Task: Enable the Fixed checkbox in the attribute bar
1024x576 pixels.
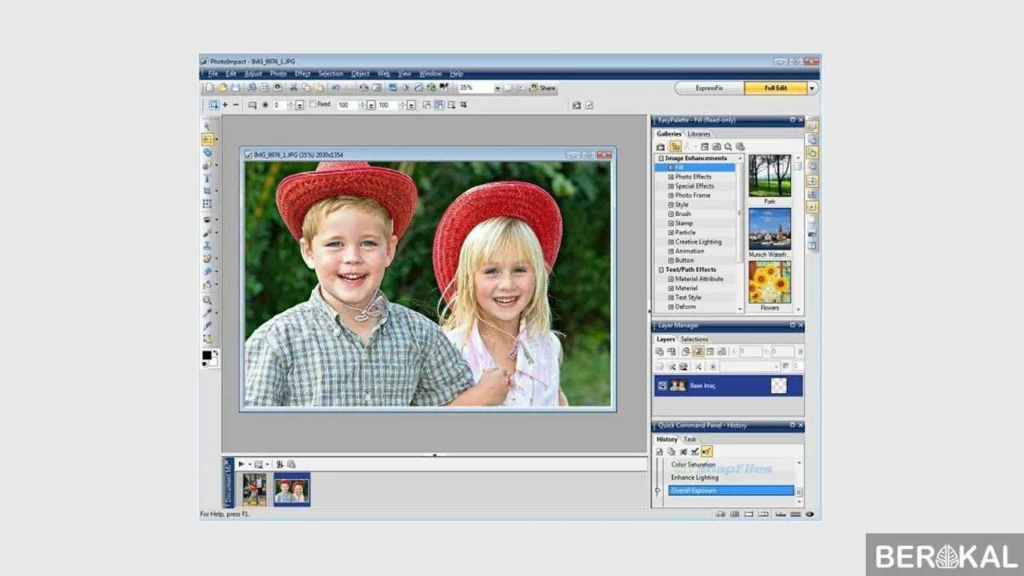Action: pos(313,103)
